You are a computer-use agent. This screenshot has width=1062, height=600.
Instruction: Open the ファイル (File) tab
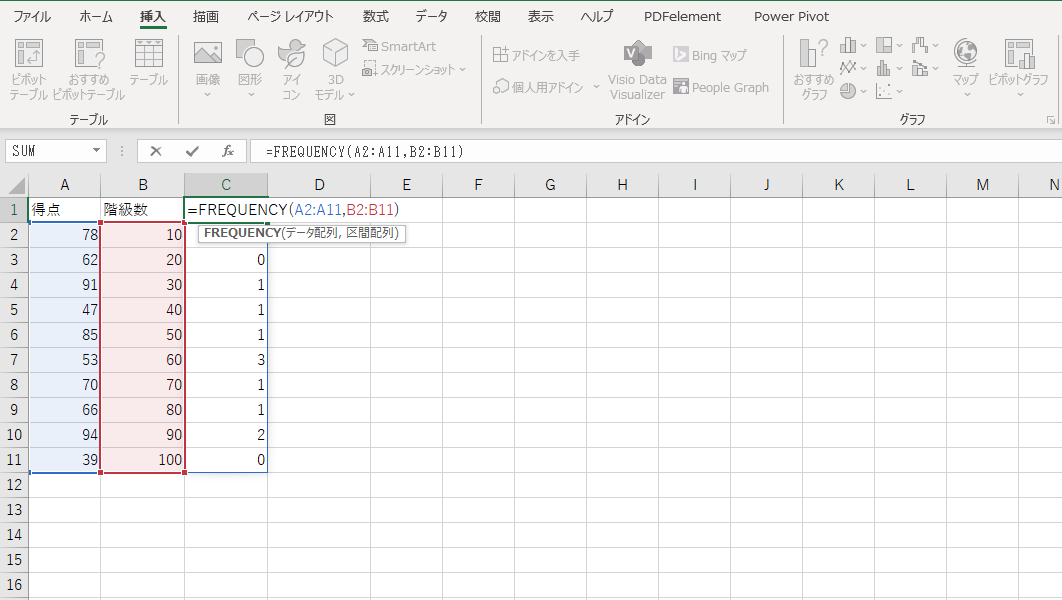click(32, 17)
